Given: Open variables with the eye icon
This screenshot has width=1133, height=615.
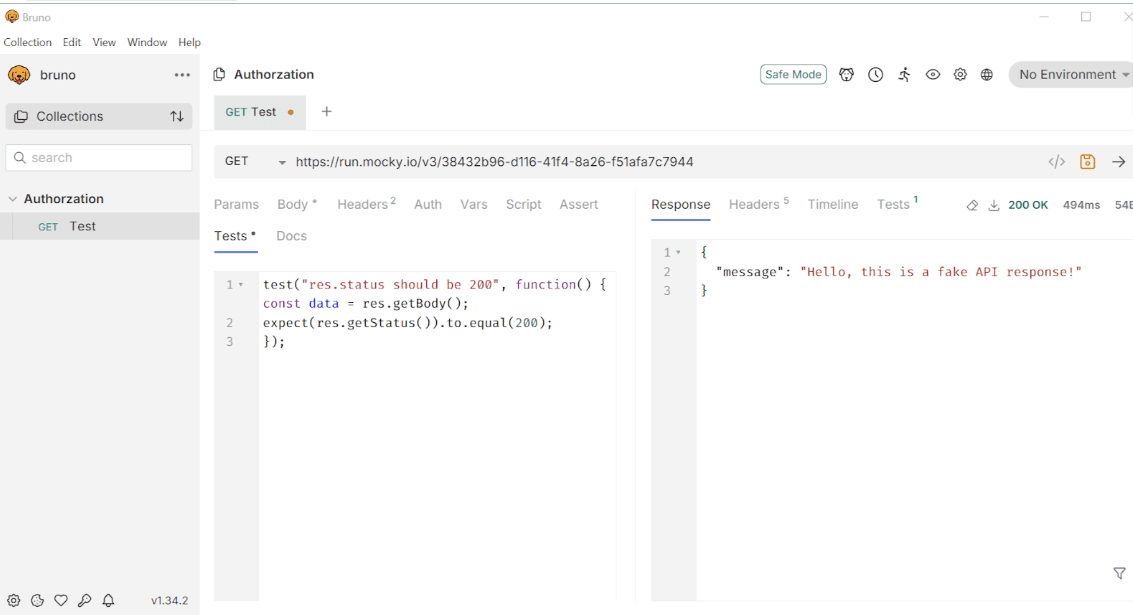Looking at the screenshot, I should [x=933, y=74].
